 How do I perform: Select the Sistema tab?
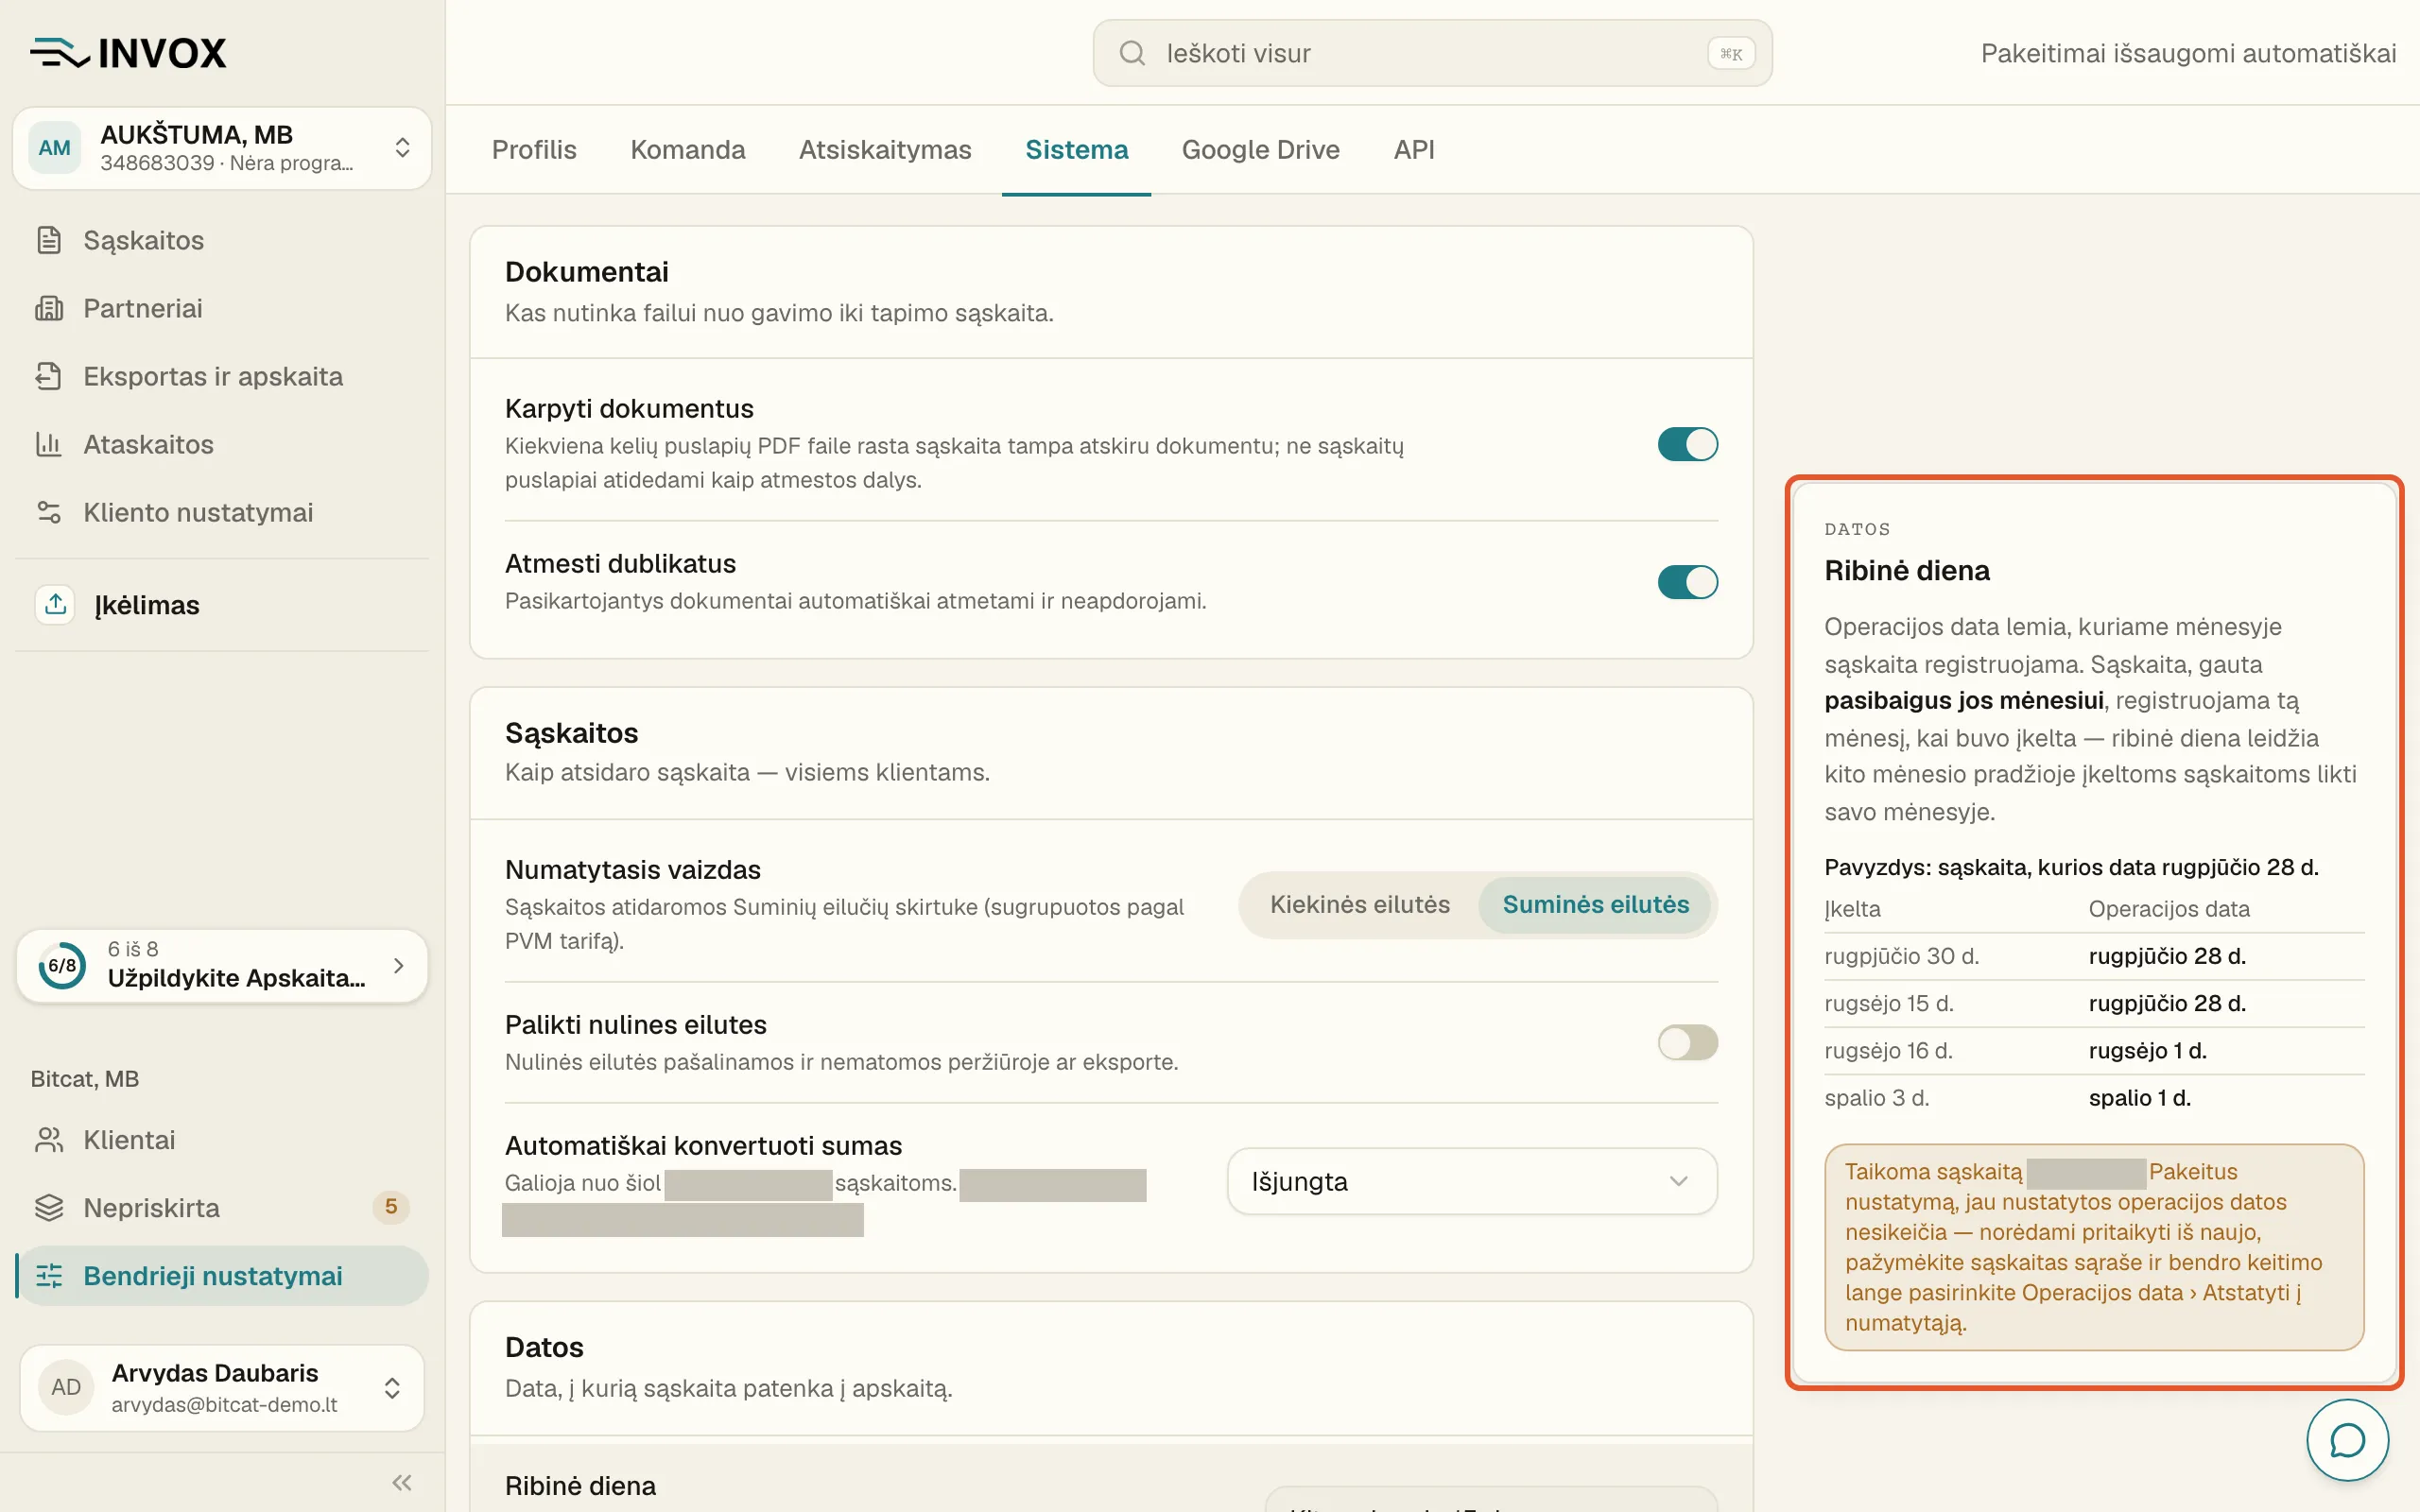coord(1076,150)
